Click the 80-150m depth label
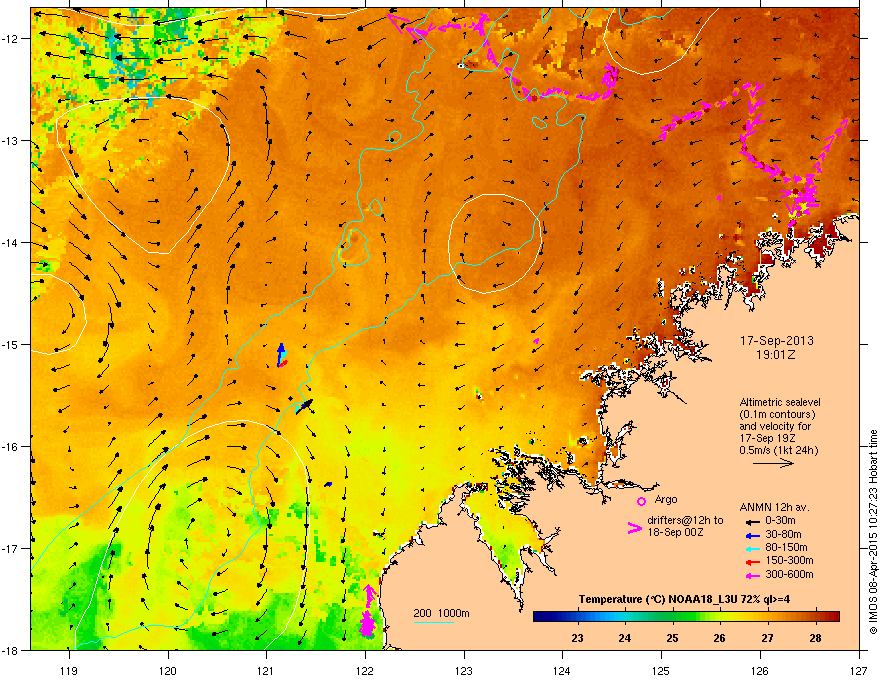This screenshot has width=880, height=680. coord(786,547)
